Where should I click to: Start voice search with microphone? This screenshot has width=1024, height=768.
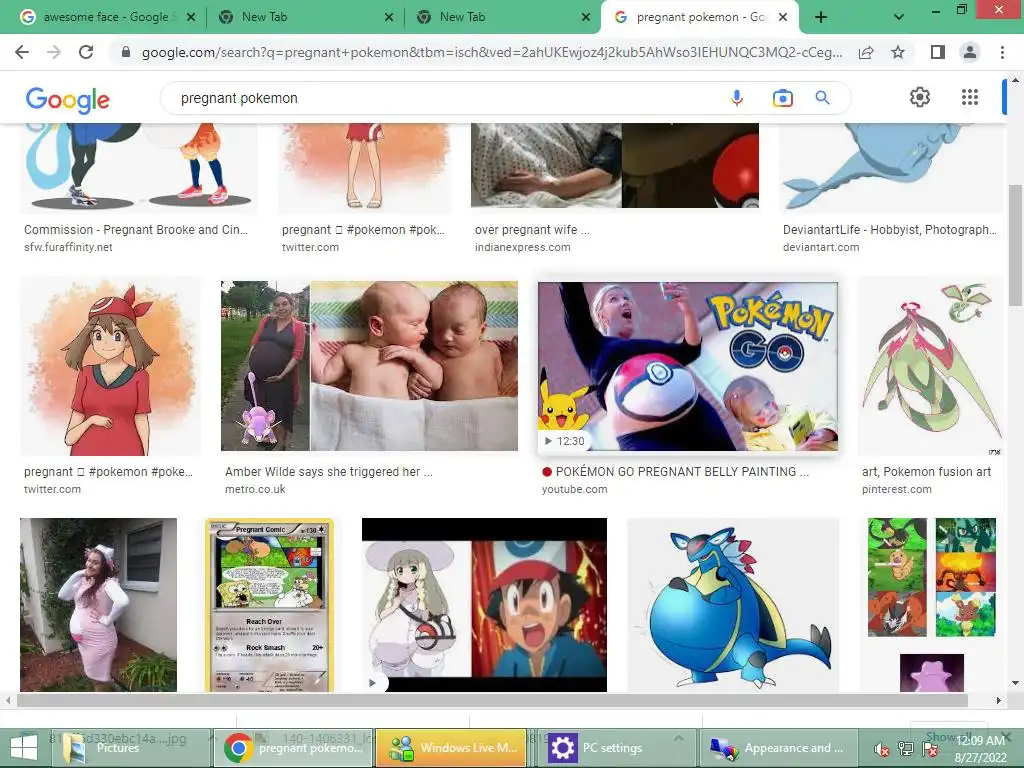(737, 98)
